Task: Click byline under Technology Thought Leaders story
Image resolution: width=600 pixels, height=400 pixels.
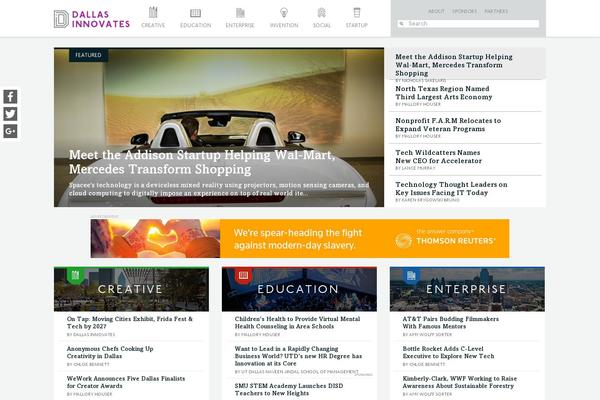Action: 427,200
